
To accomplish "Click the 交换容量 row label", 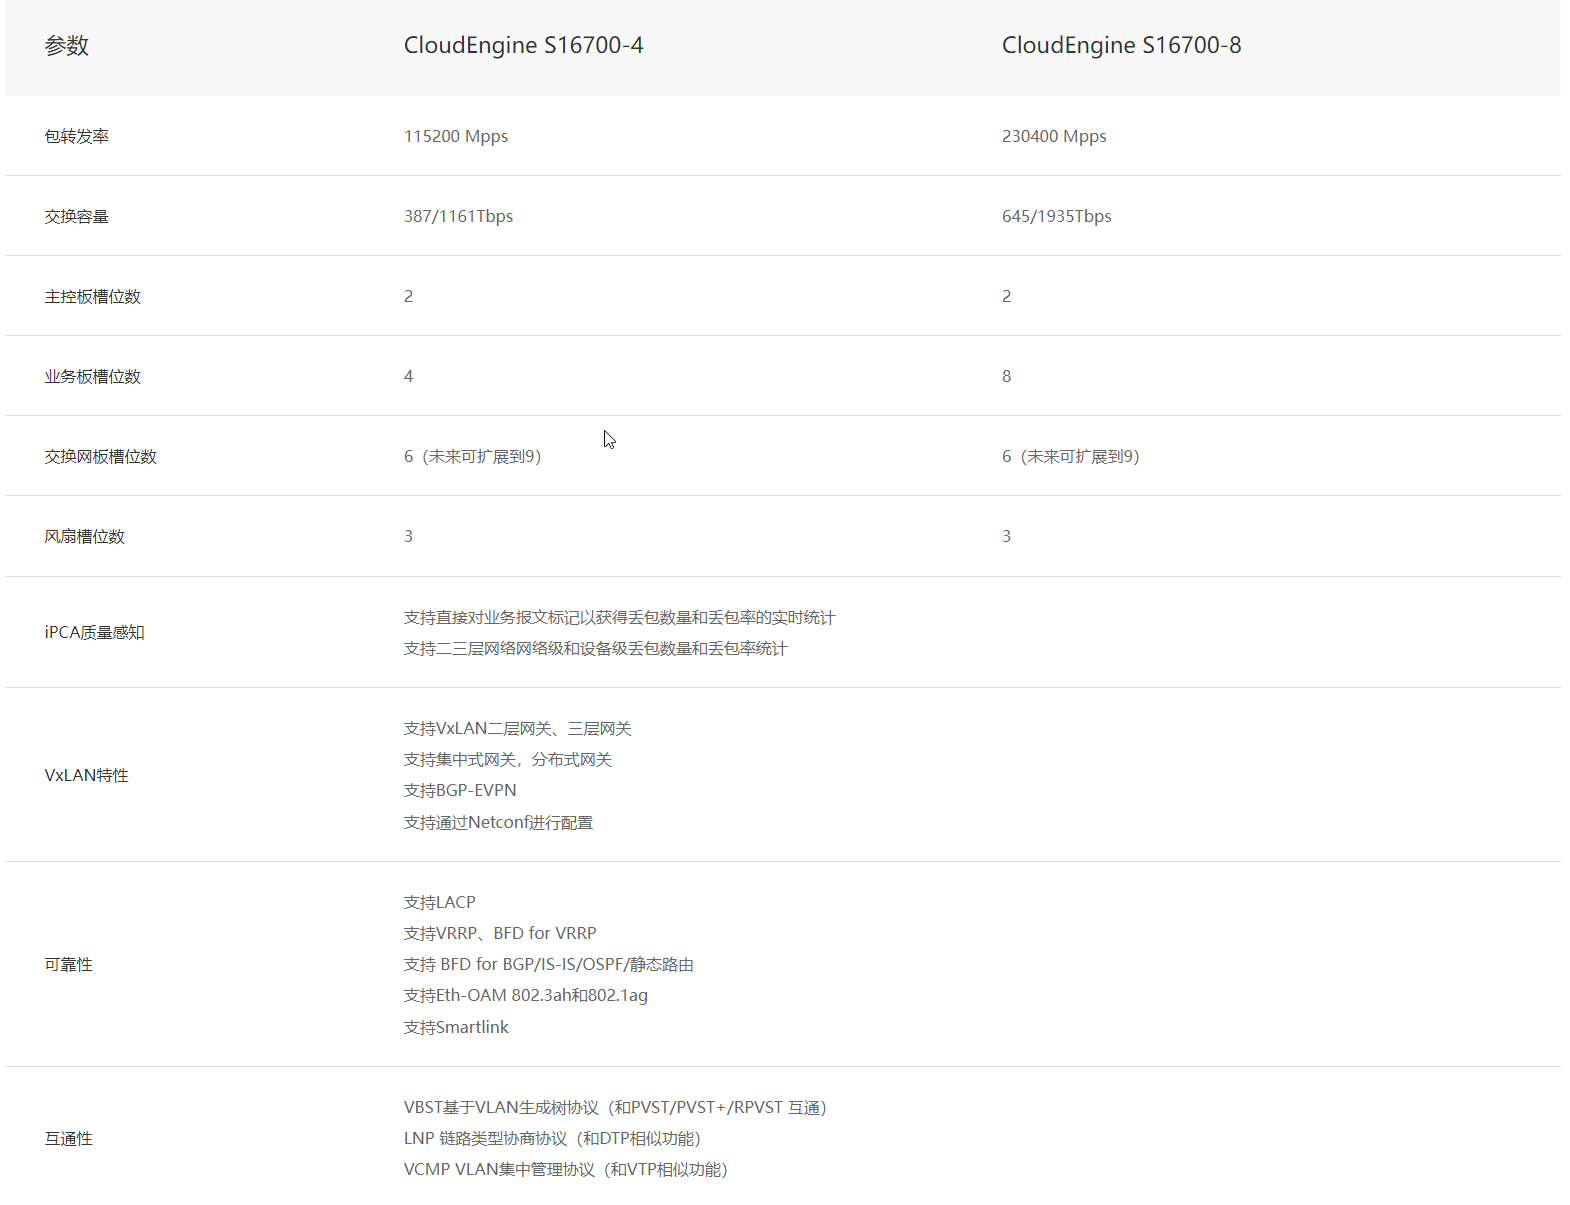I will 77,216.
